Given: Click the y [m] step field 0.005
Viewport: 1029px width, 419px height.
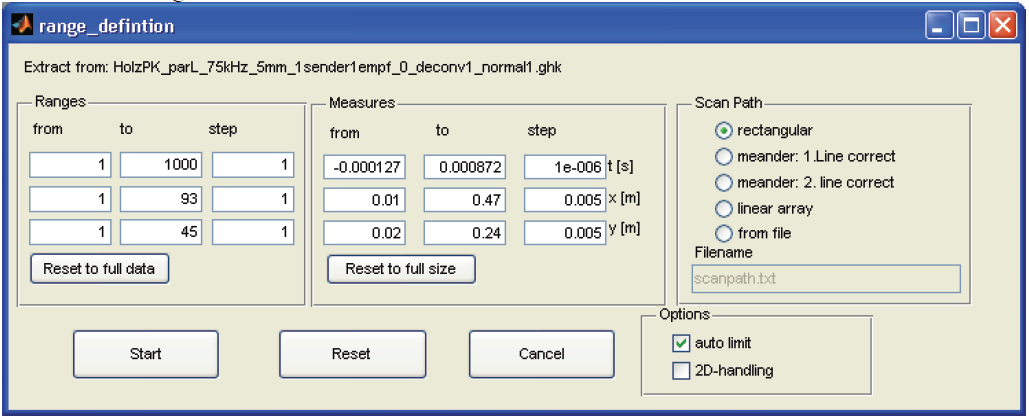Looking at the screenshot, I should pos(564,232).
